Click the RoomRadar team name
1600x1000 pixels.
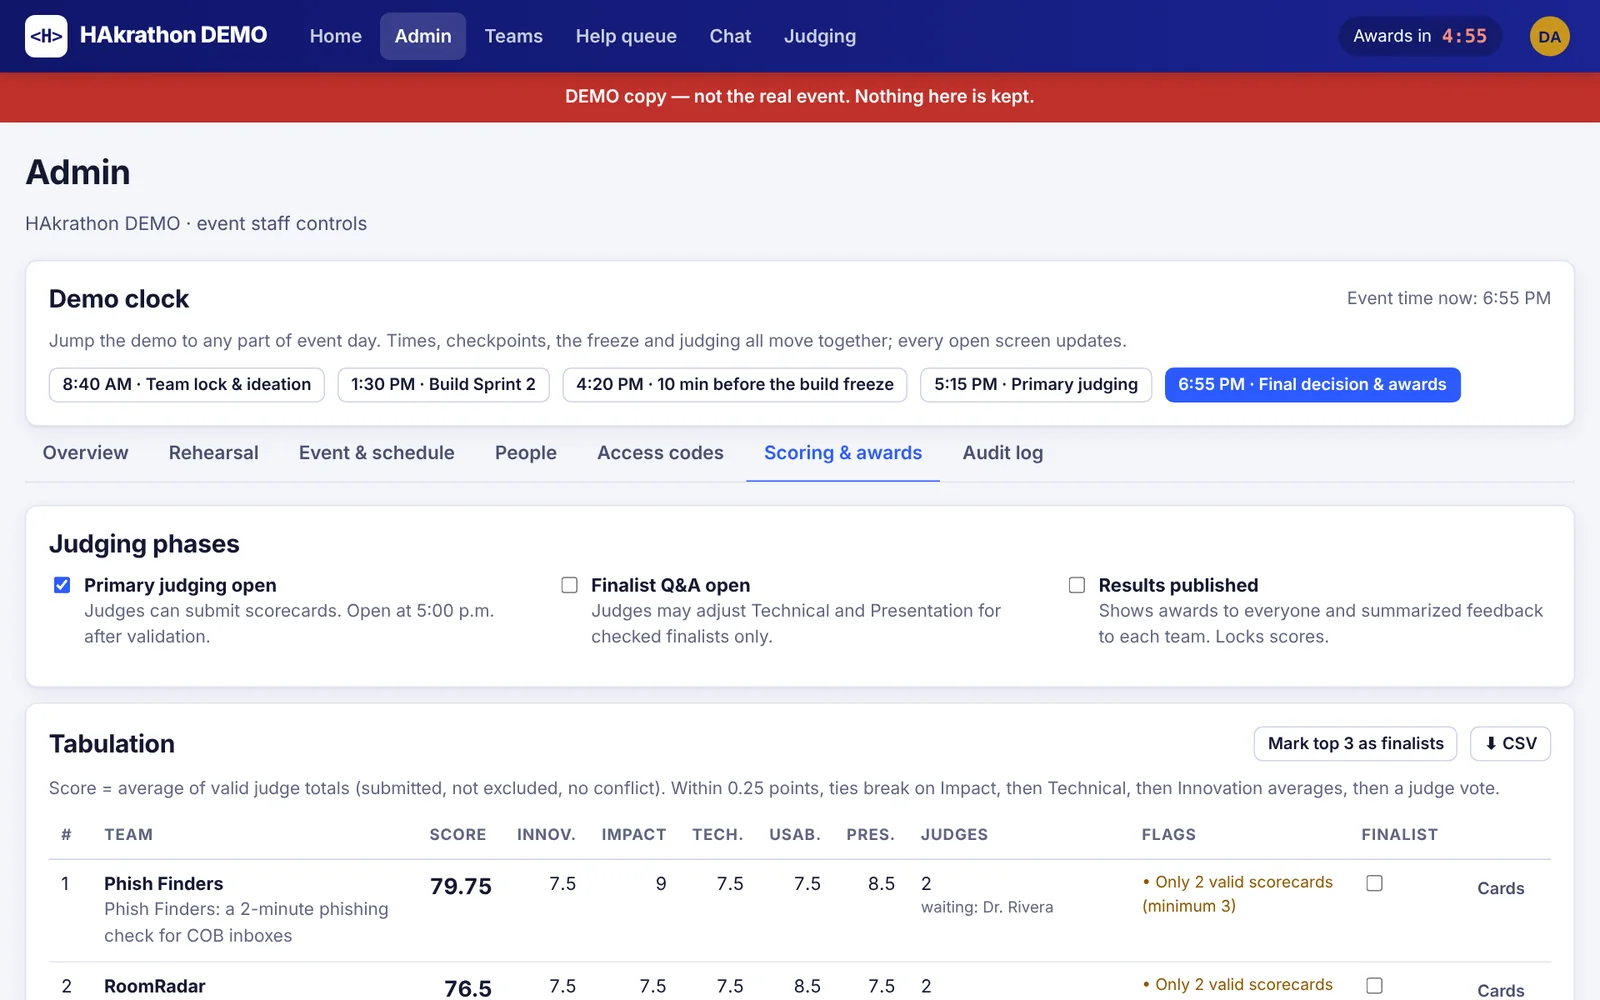pyautogui.click(x=155, y=987)
